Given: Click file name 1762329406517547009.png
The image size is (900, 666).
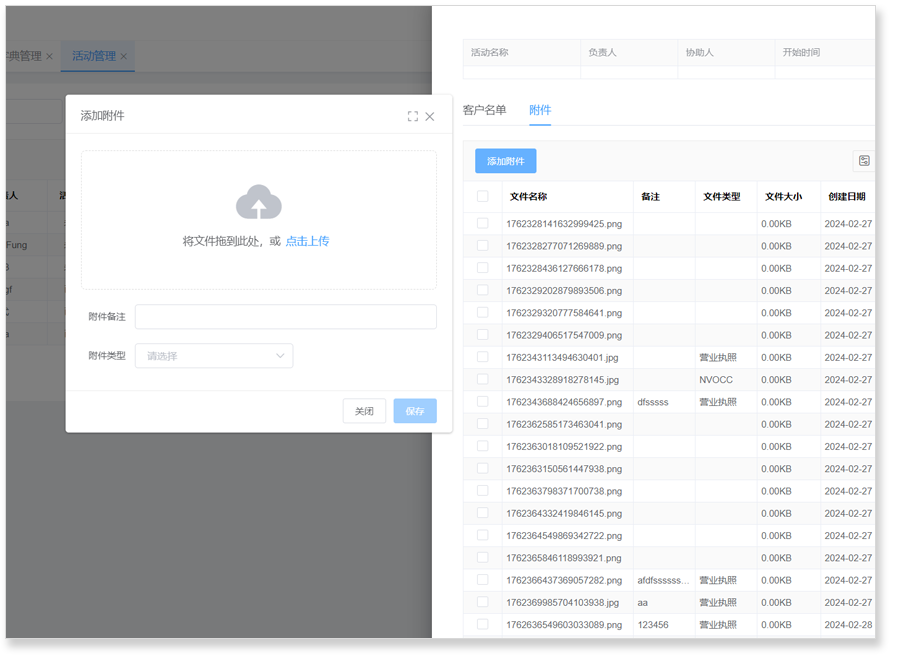Looking at the screenshot, I should (564, 335).
